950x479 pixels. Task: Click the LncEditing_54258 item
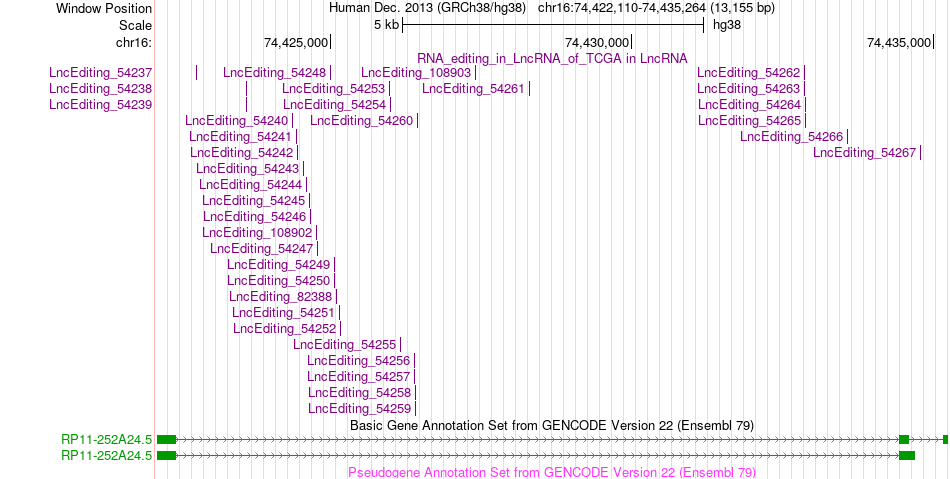point(360,392)
